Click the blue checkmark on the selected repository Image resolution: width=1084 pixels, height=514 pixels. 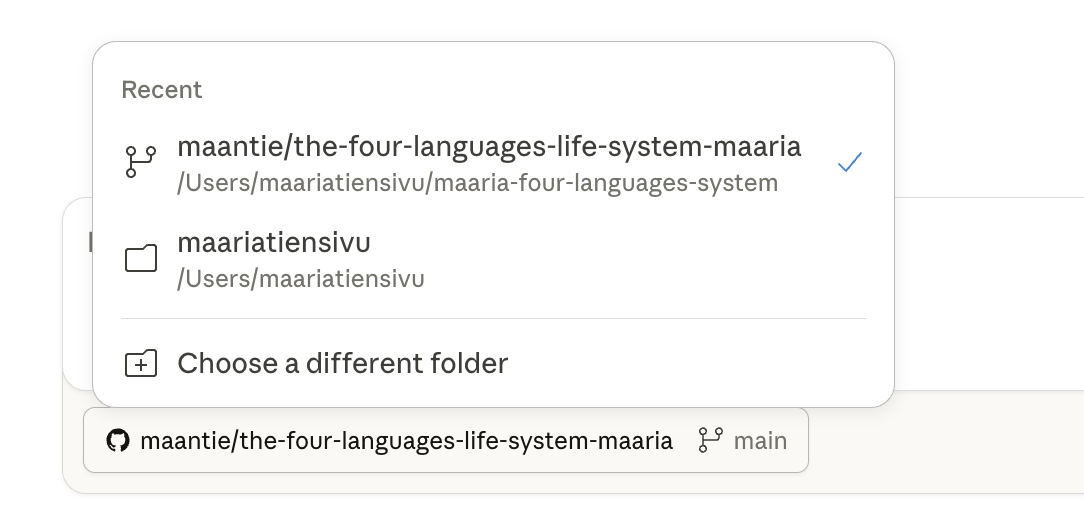pos(850,162)
